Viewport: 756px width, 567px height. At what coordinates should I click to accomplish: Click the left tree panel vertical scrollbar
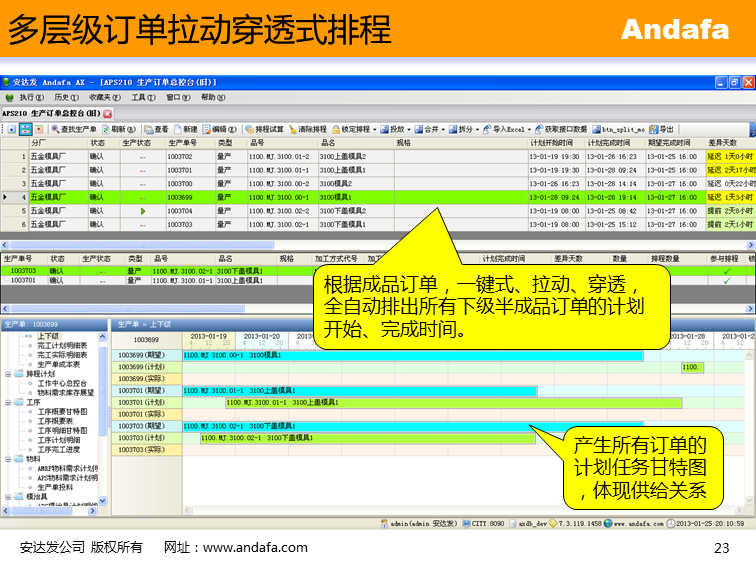click(x=103, y=400)
